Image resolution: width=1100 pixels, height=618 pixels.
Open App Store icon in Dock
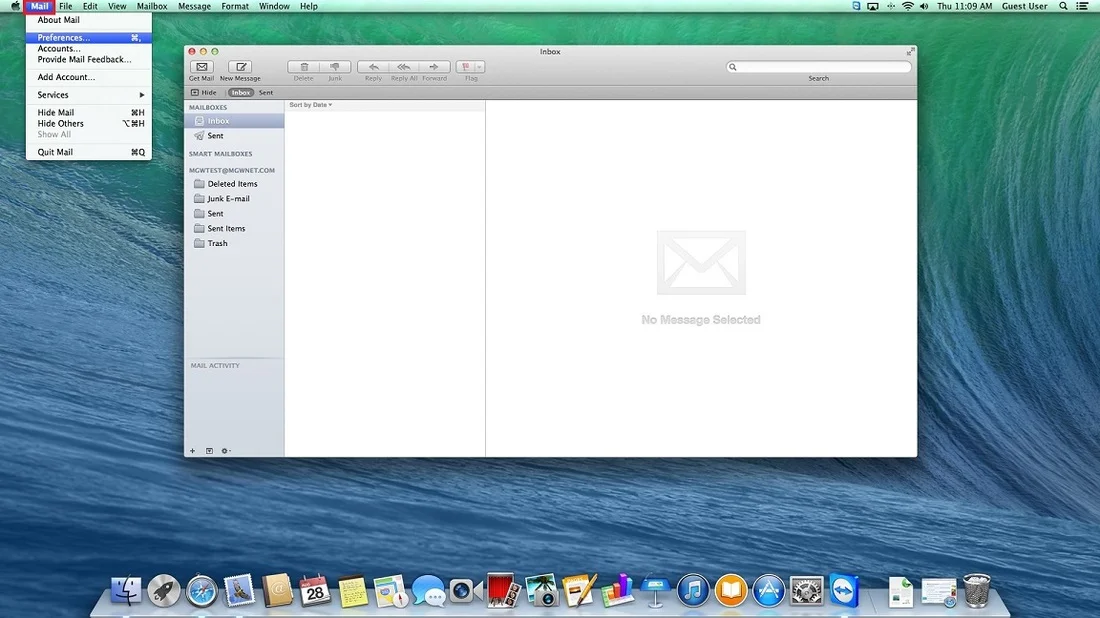point(769,591)
